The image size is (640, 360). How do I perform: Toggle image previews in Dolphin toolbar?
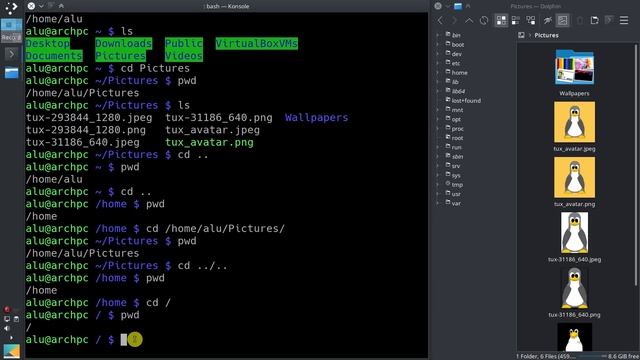tap(562, 20)
